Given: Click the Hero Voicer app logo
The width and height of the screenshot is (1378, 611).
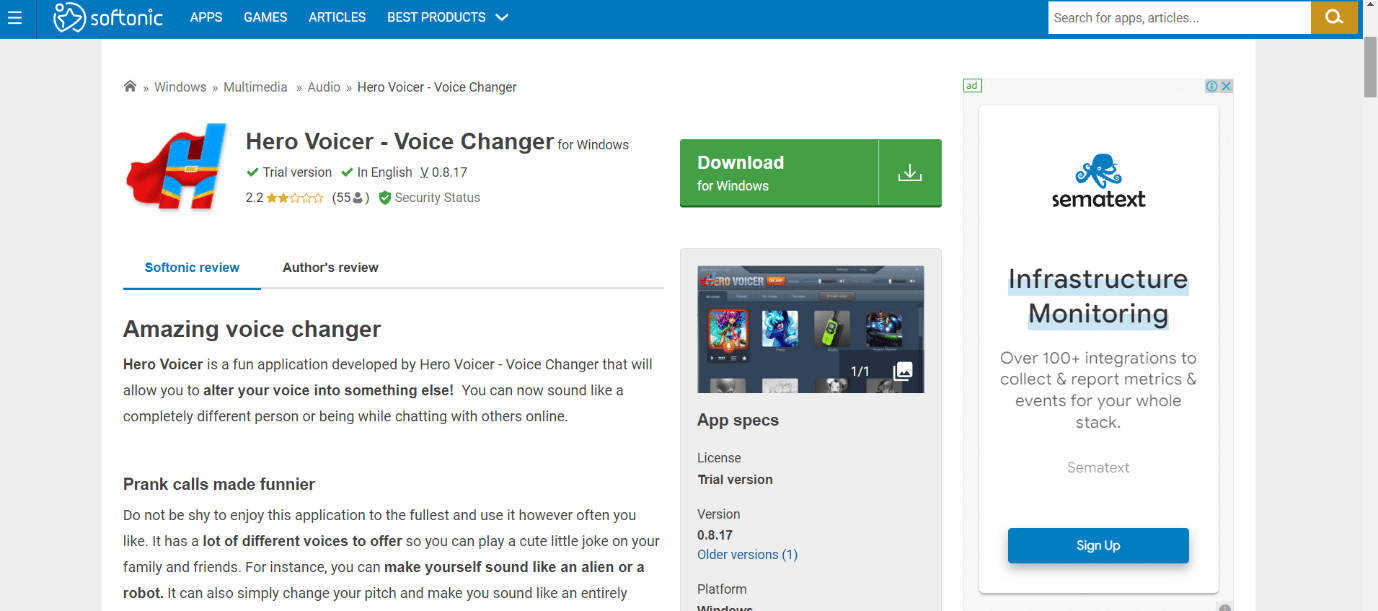Looking at the screenshot, I should point(177,167).
